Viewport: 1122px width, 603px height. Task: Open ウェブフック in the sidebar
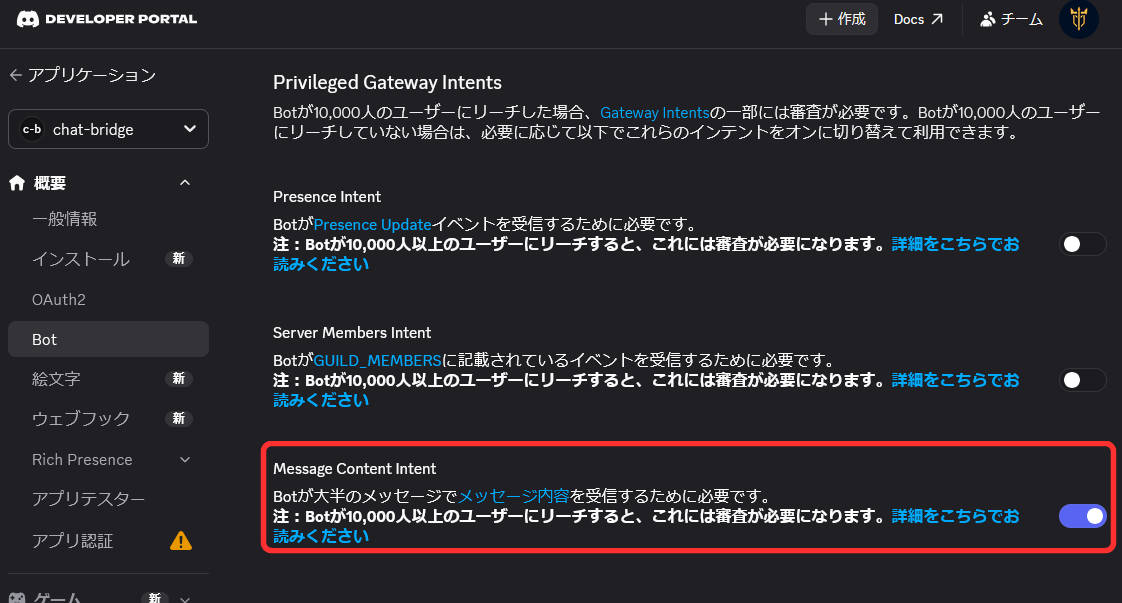81,418
